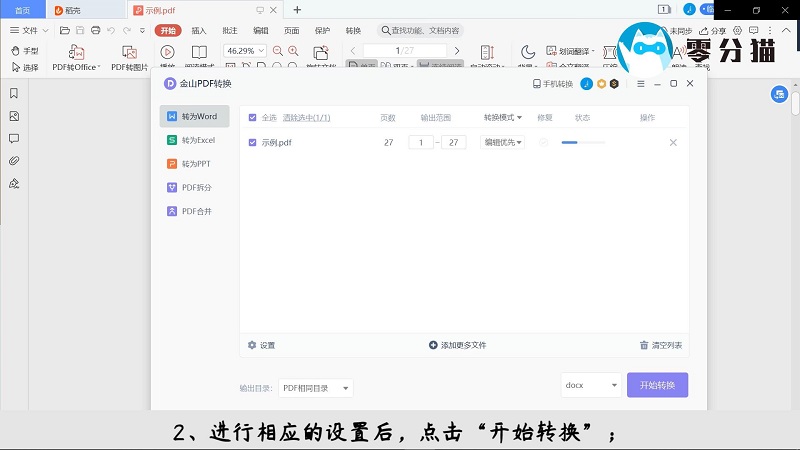Image resolution: width=800 pixels, height=450 pixels.
Task: Open the quick access toolbar customize arrow
Action: pos(142,31)
